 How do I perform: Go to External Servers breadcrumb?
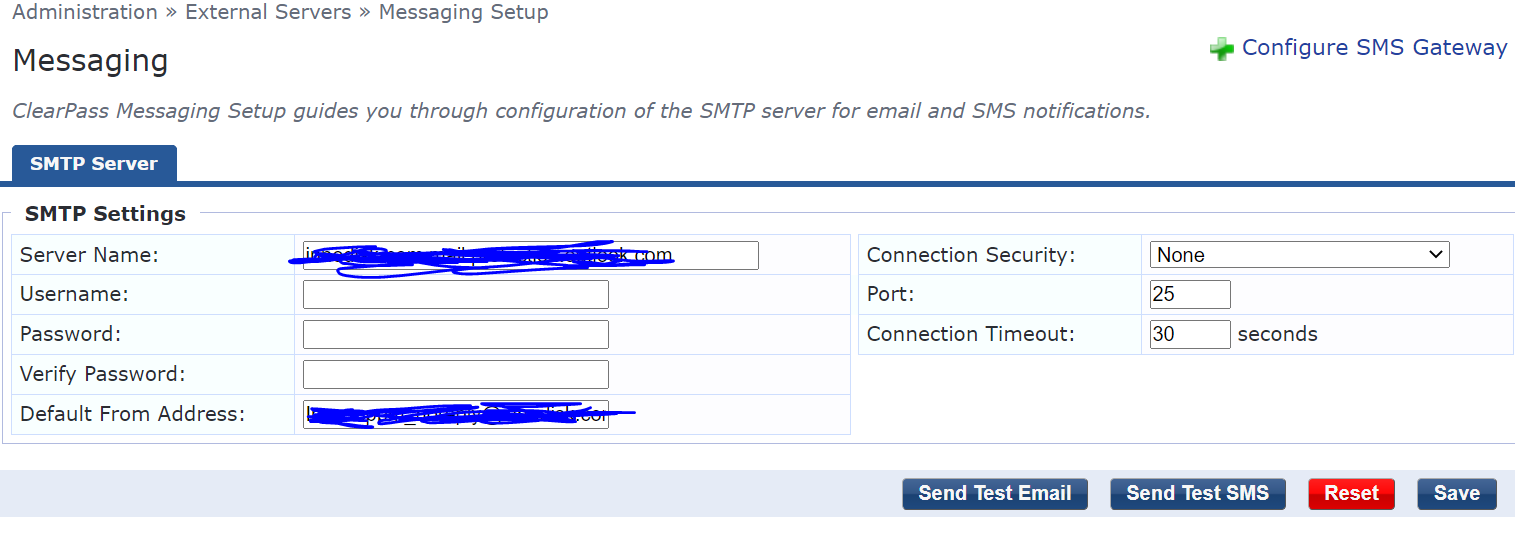268,13
